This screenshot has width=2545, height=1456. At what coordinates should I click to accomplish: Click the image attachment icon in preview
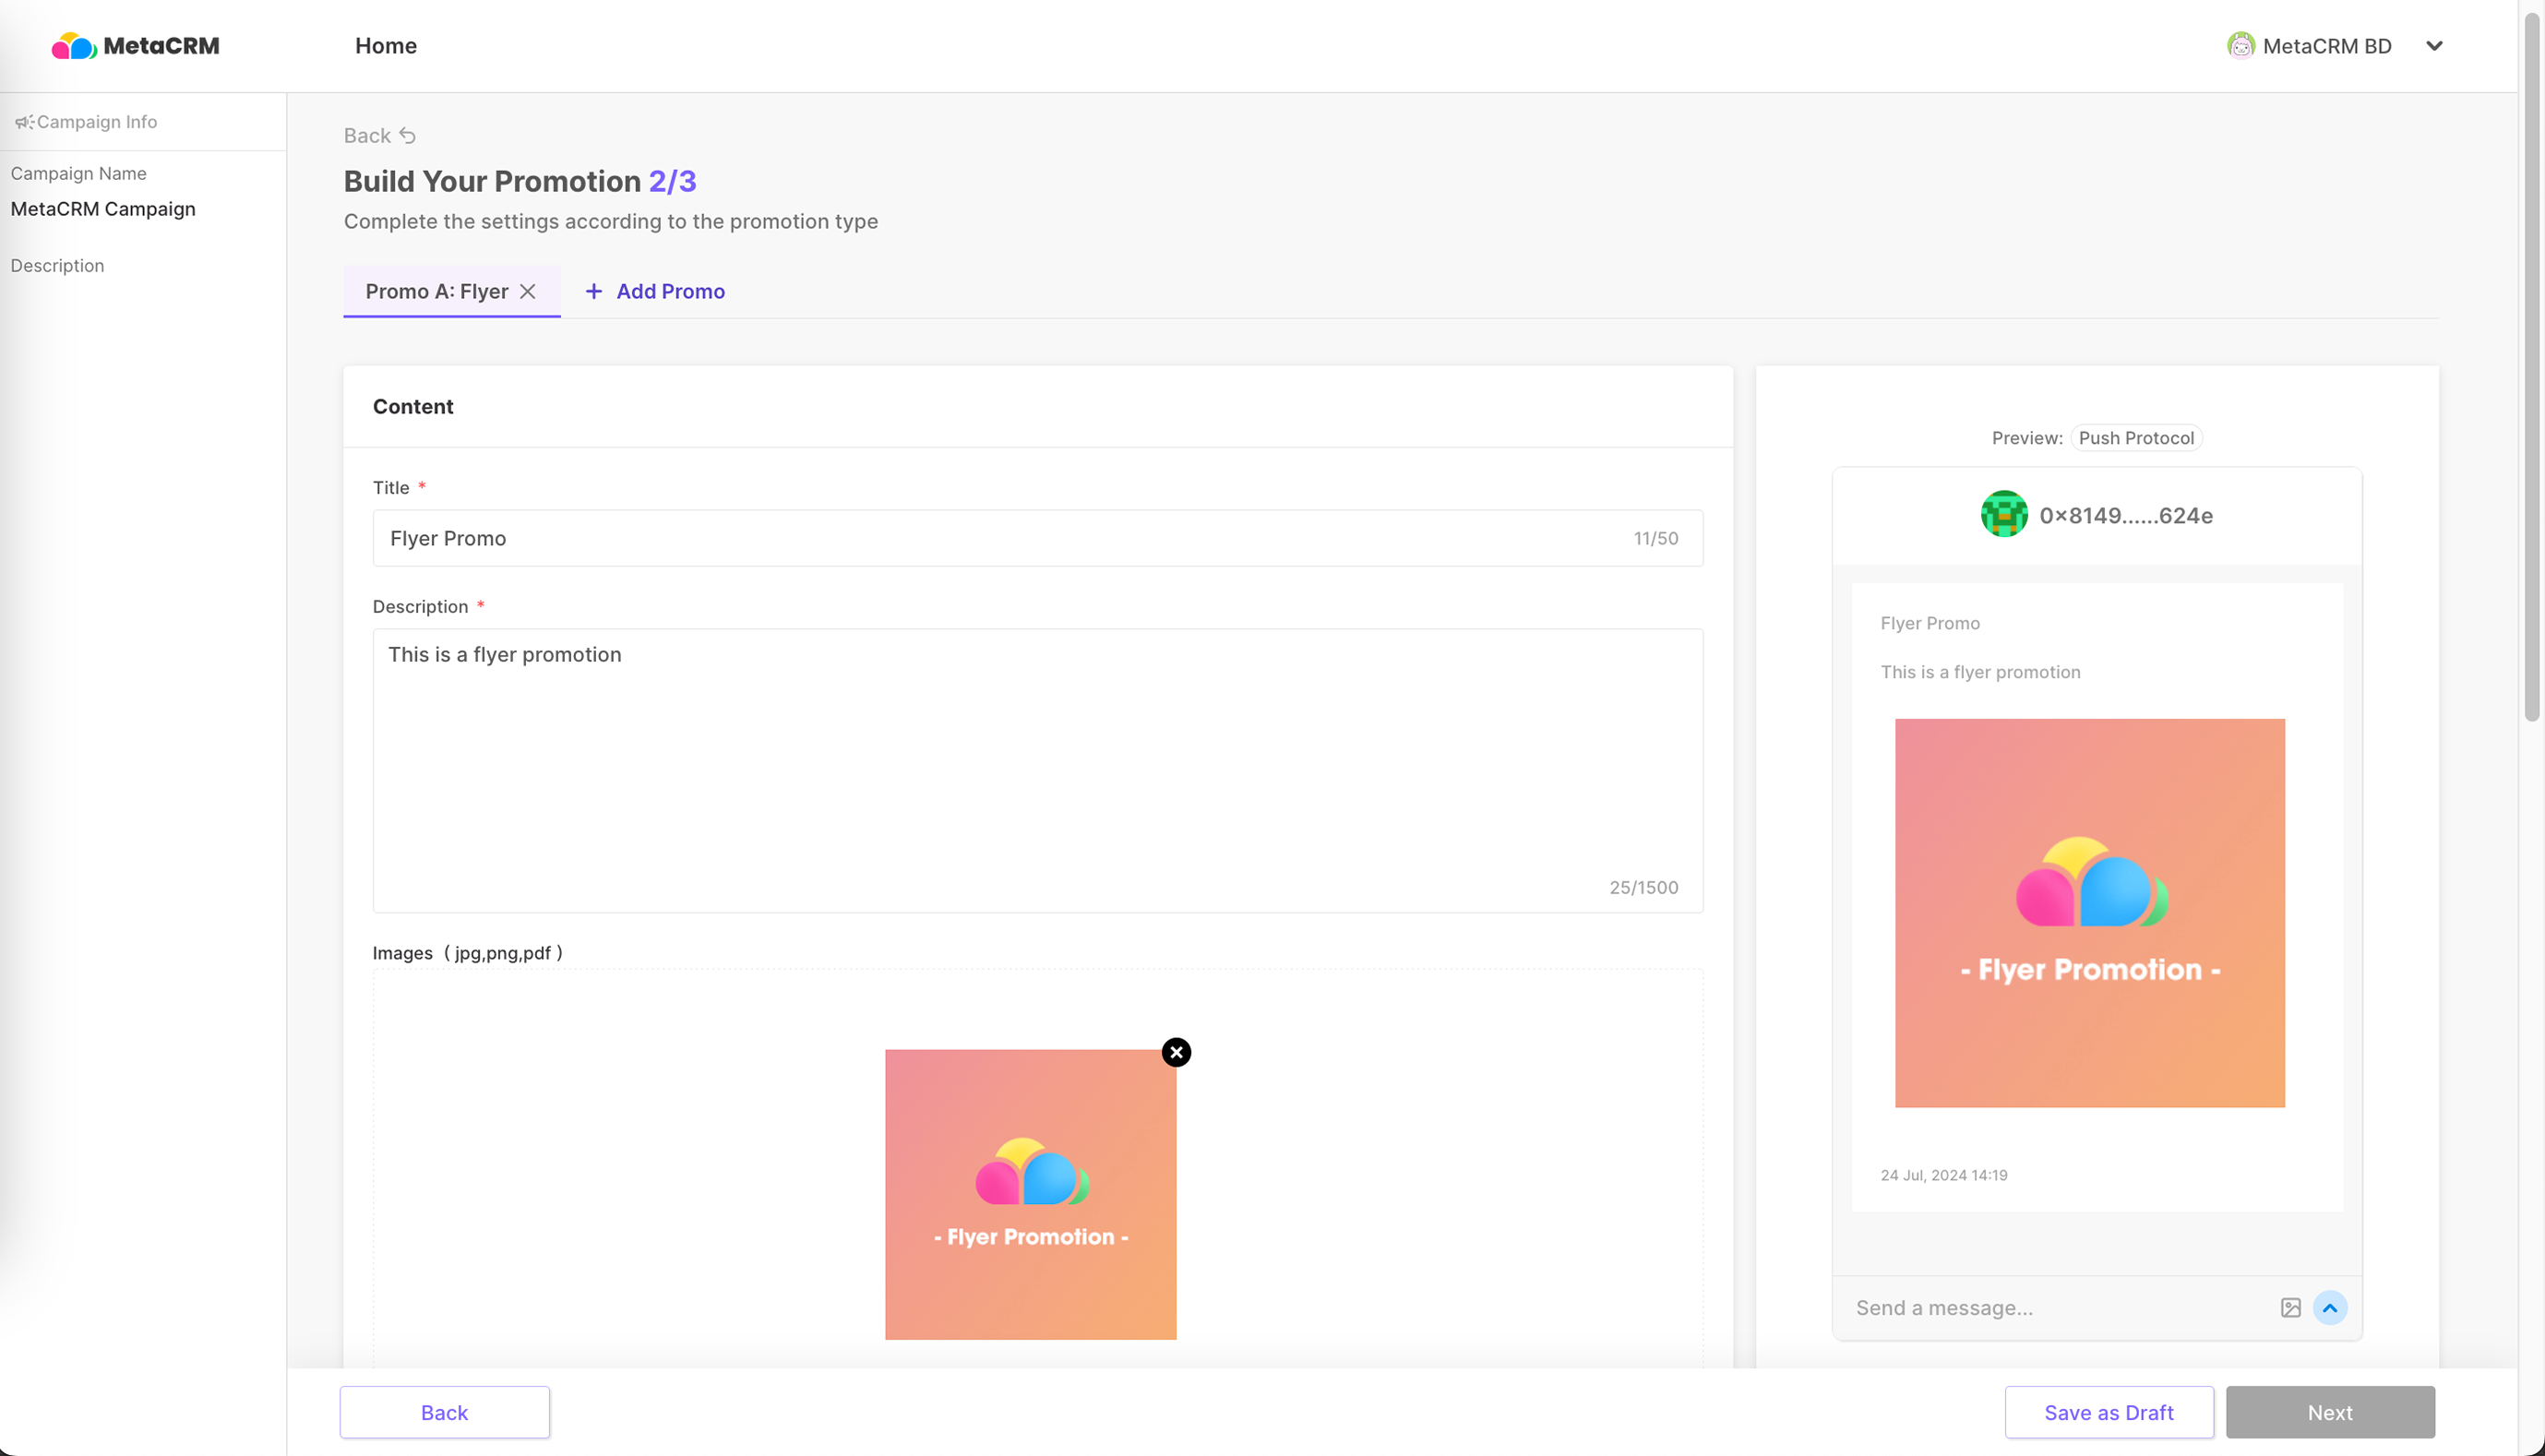coord(2290,1308)
